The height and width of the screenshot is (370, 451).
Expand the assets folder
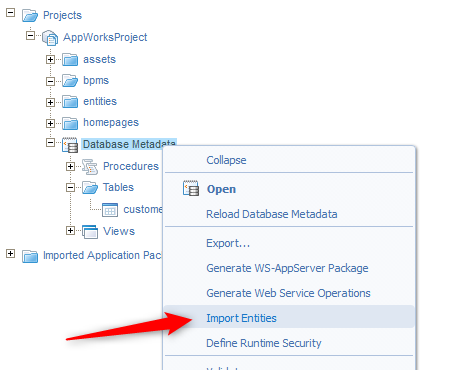click(50, 60)
